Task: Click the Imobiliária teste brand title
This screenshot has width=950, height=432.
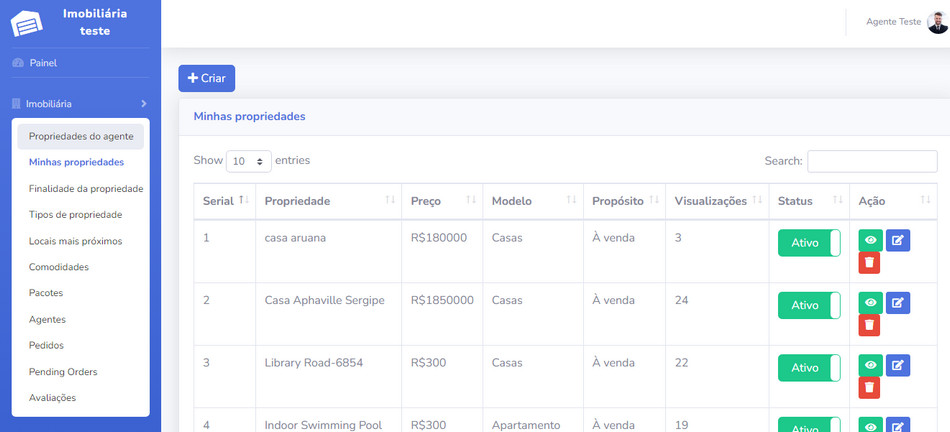Action: pyautogui.click(x=95, y=22)
